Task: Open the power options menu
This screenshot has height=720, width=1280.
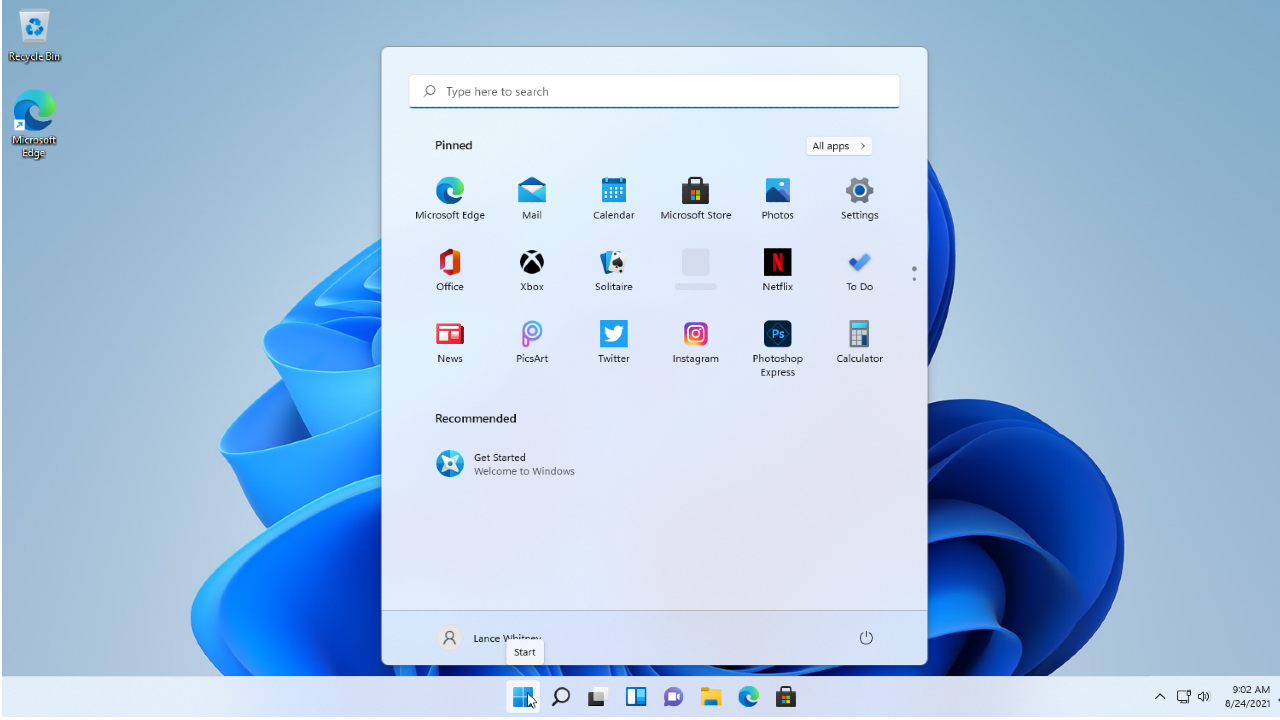Action: (866, 637)
